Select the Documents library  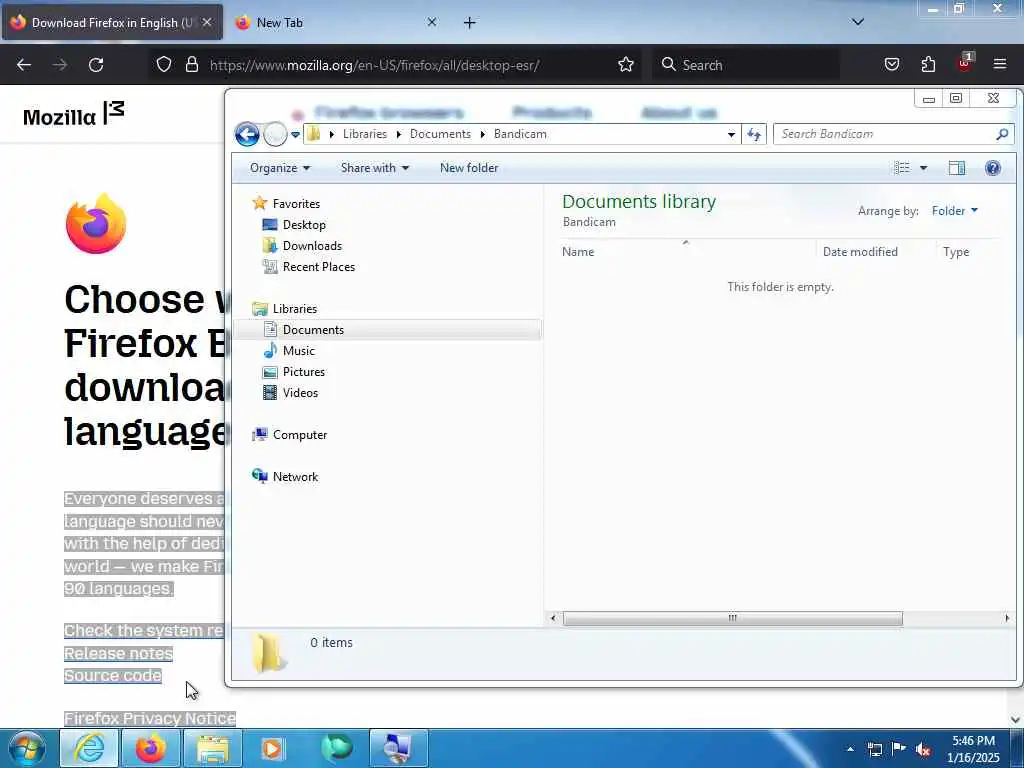click(313, 330)
